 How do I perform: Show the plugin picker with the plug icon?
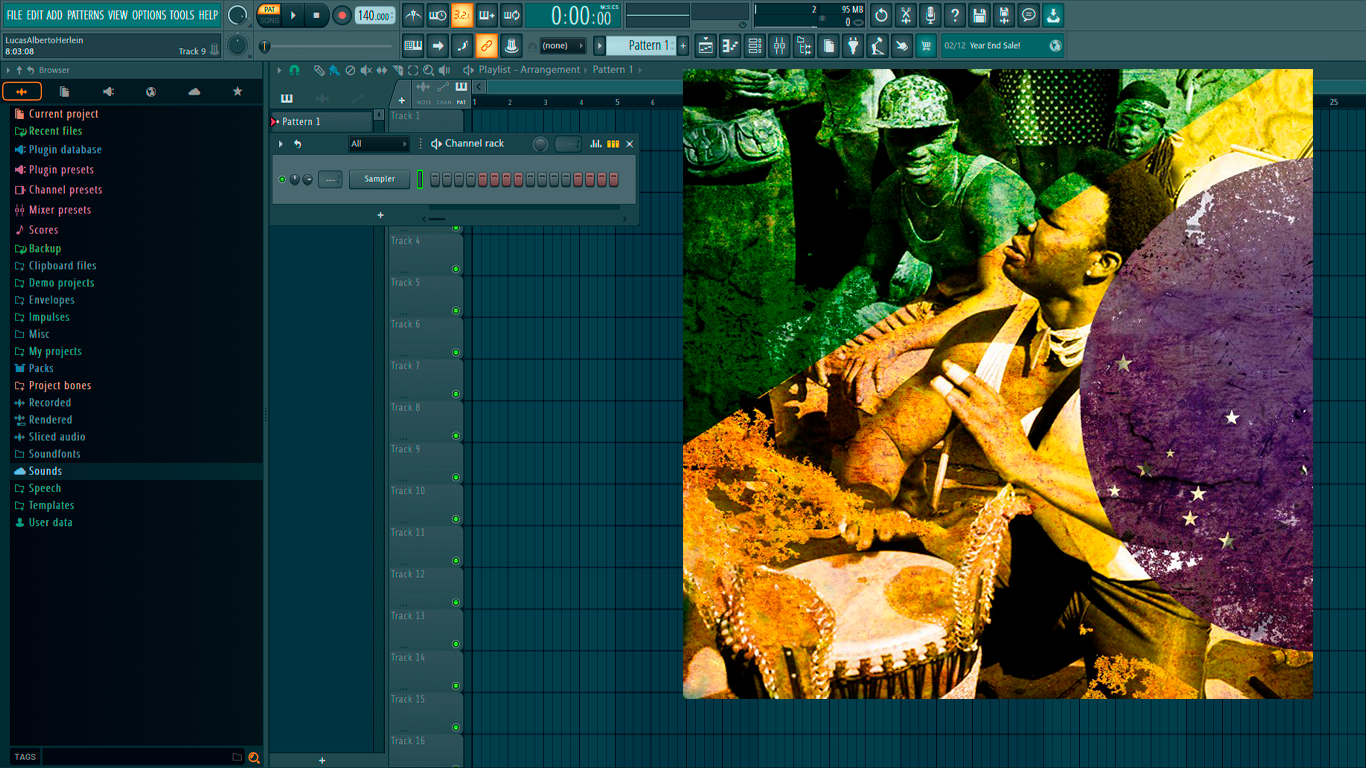(x=853, y=45)
